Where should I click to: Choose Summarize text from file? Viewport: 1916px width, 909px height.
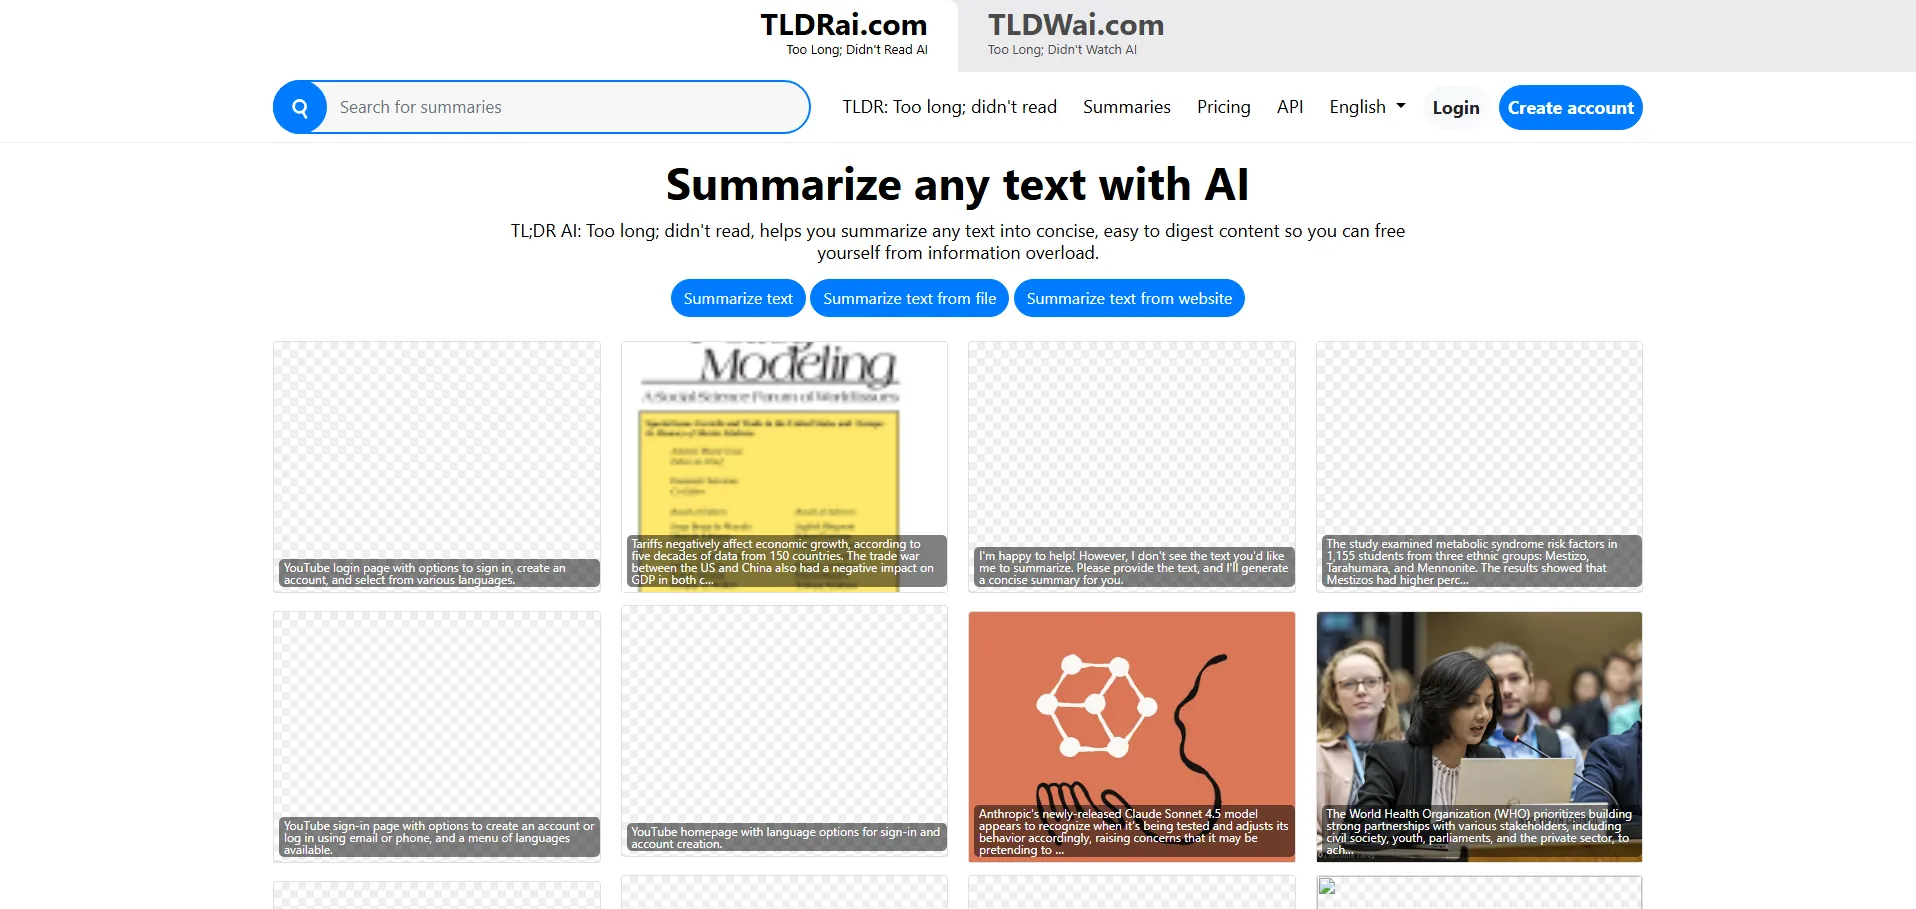coord(909,299)
